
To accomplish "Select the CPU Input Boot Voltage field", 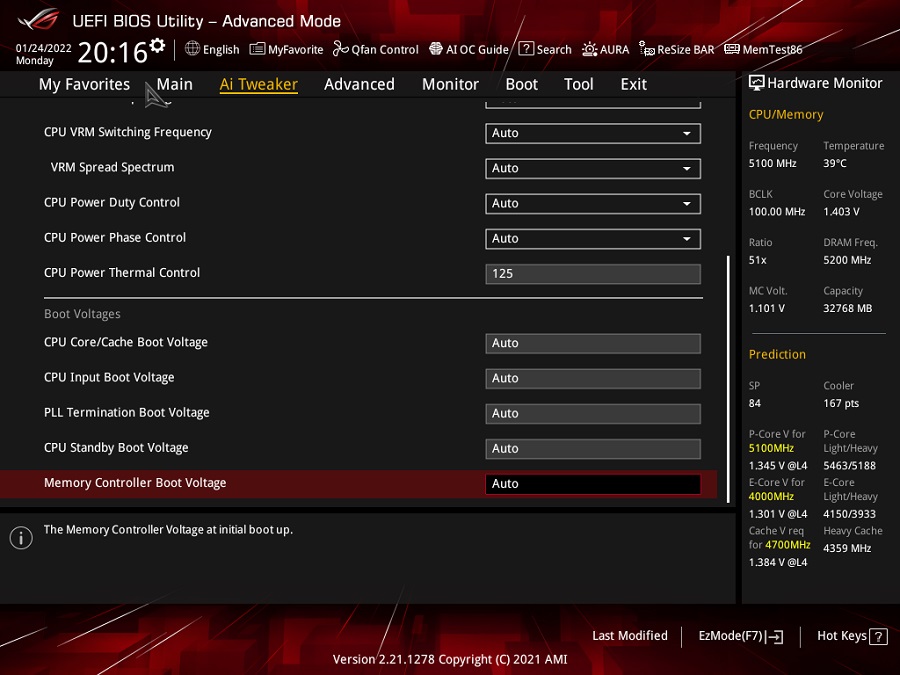I will coord(593,378).
